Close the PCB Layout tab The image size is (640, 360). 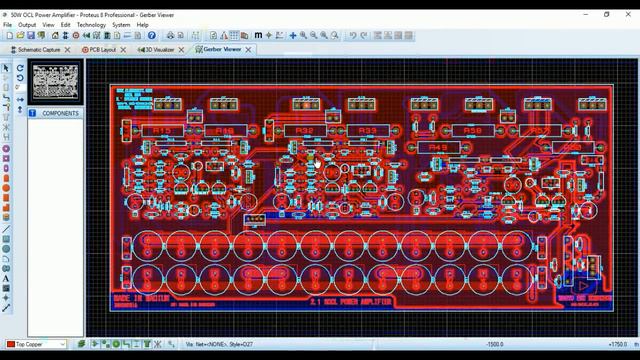[x=123, y=49]
